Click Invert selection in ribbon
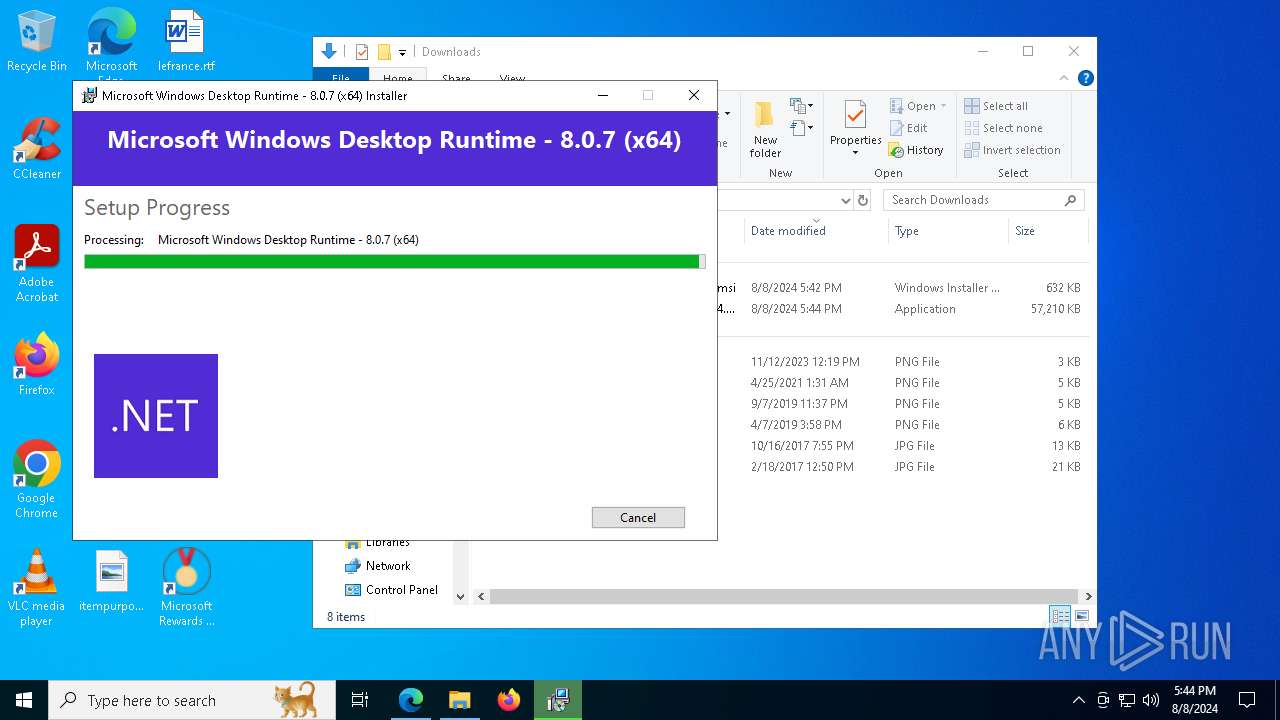 click(1012, 150)
